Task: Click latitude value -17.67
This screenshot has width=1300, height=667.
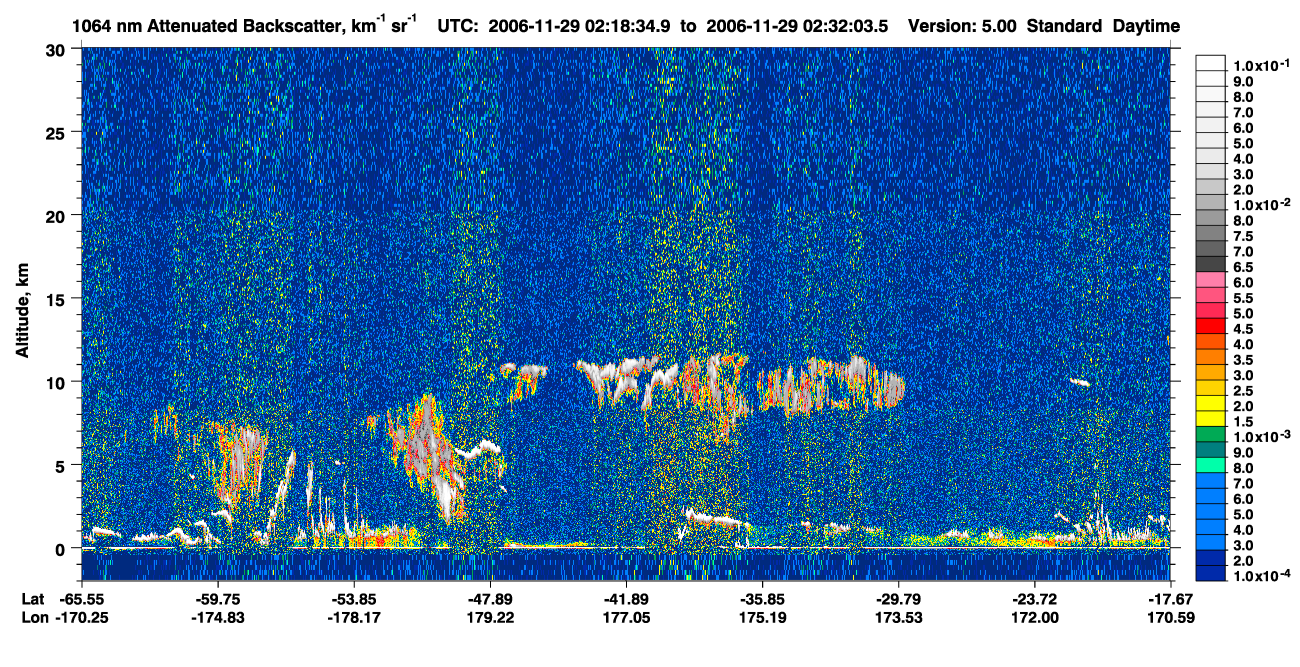Action: tap(1171, 599)
